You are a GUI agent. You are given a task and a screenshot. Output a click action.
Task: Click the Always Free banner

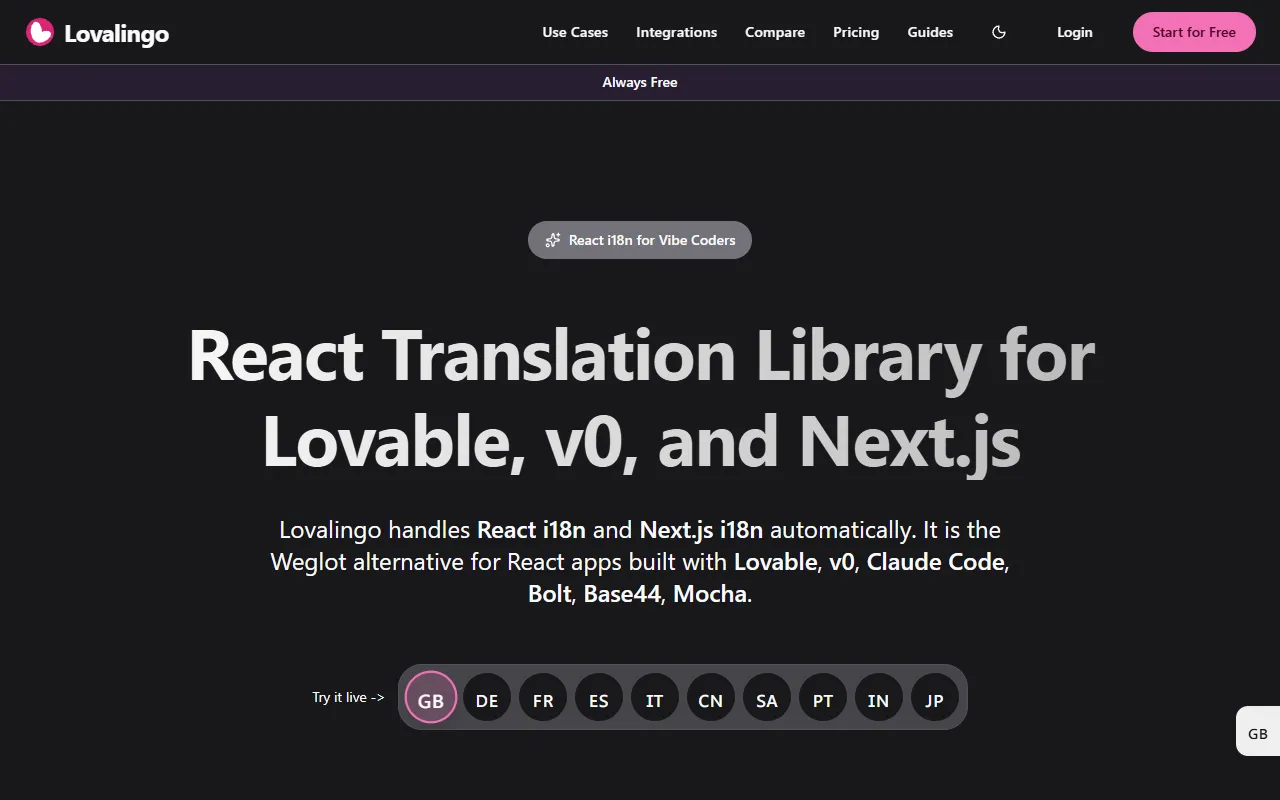[640, 82]
